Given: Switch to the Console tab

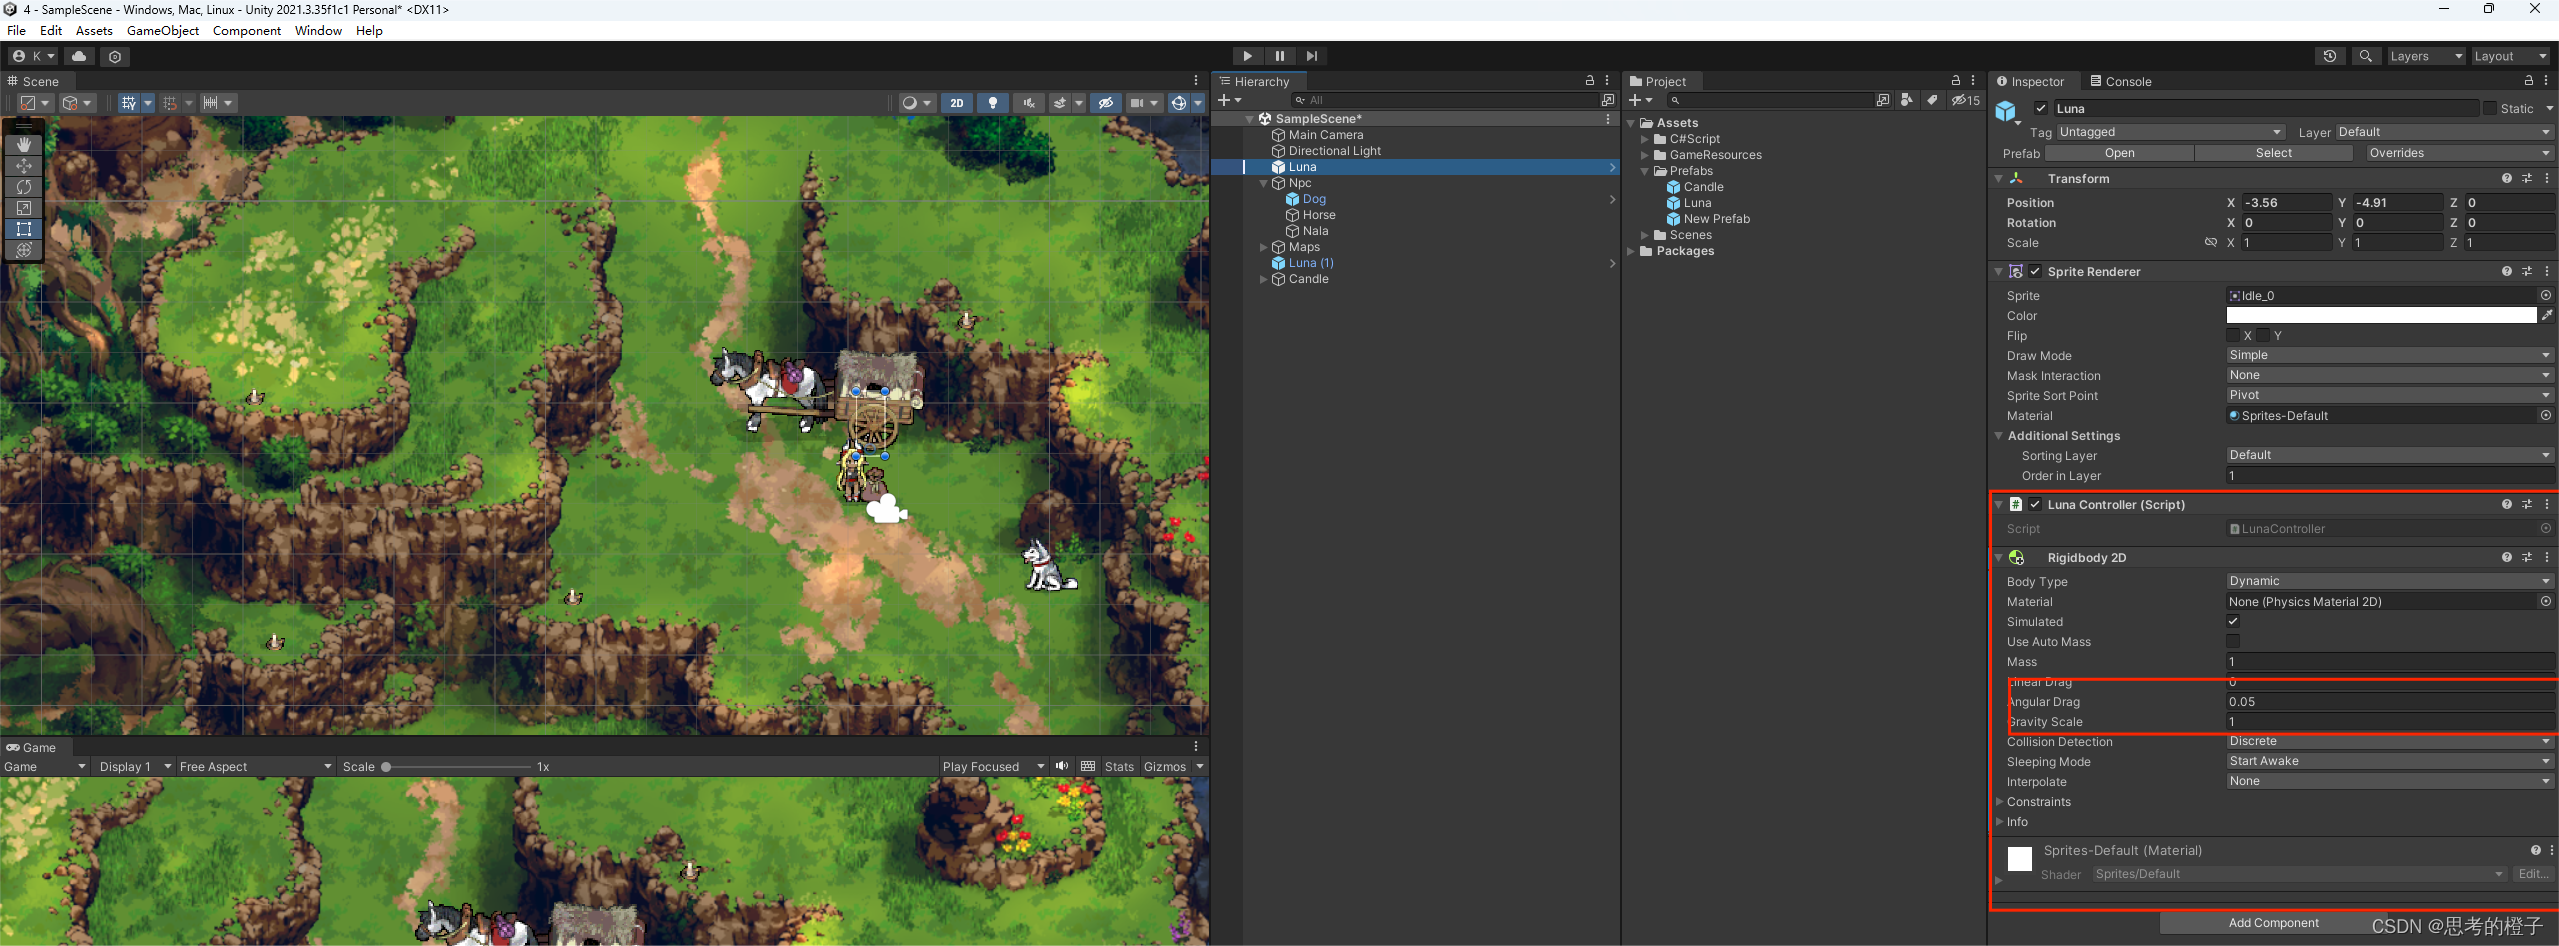Looking at the screenshot, I should tap(2120, 81).
